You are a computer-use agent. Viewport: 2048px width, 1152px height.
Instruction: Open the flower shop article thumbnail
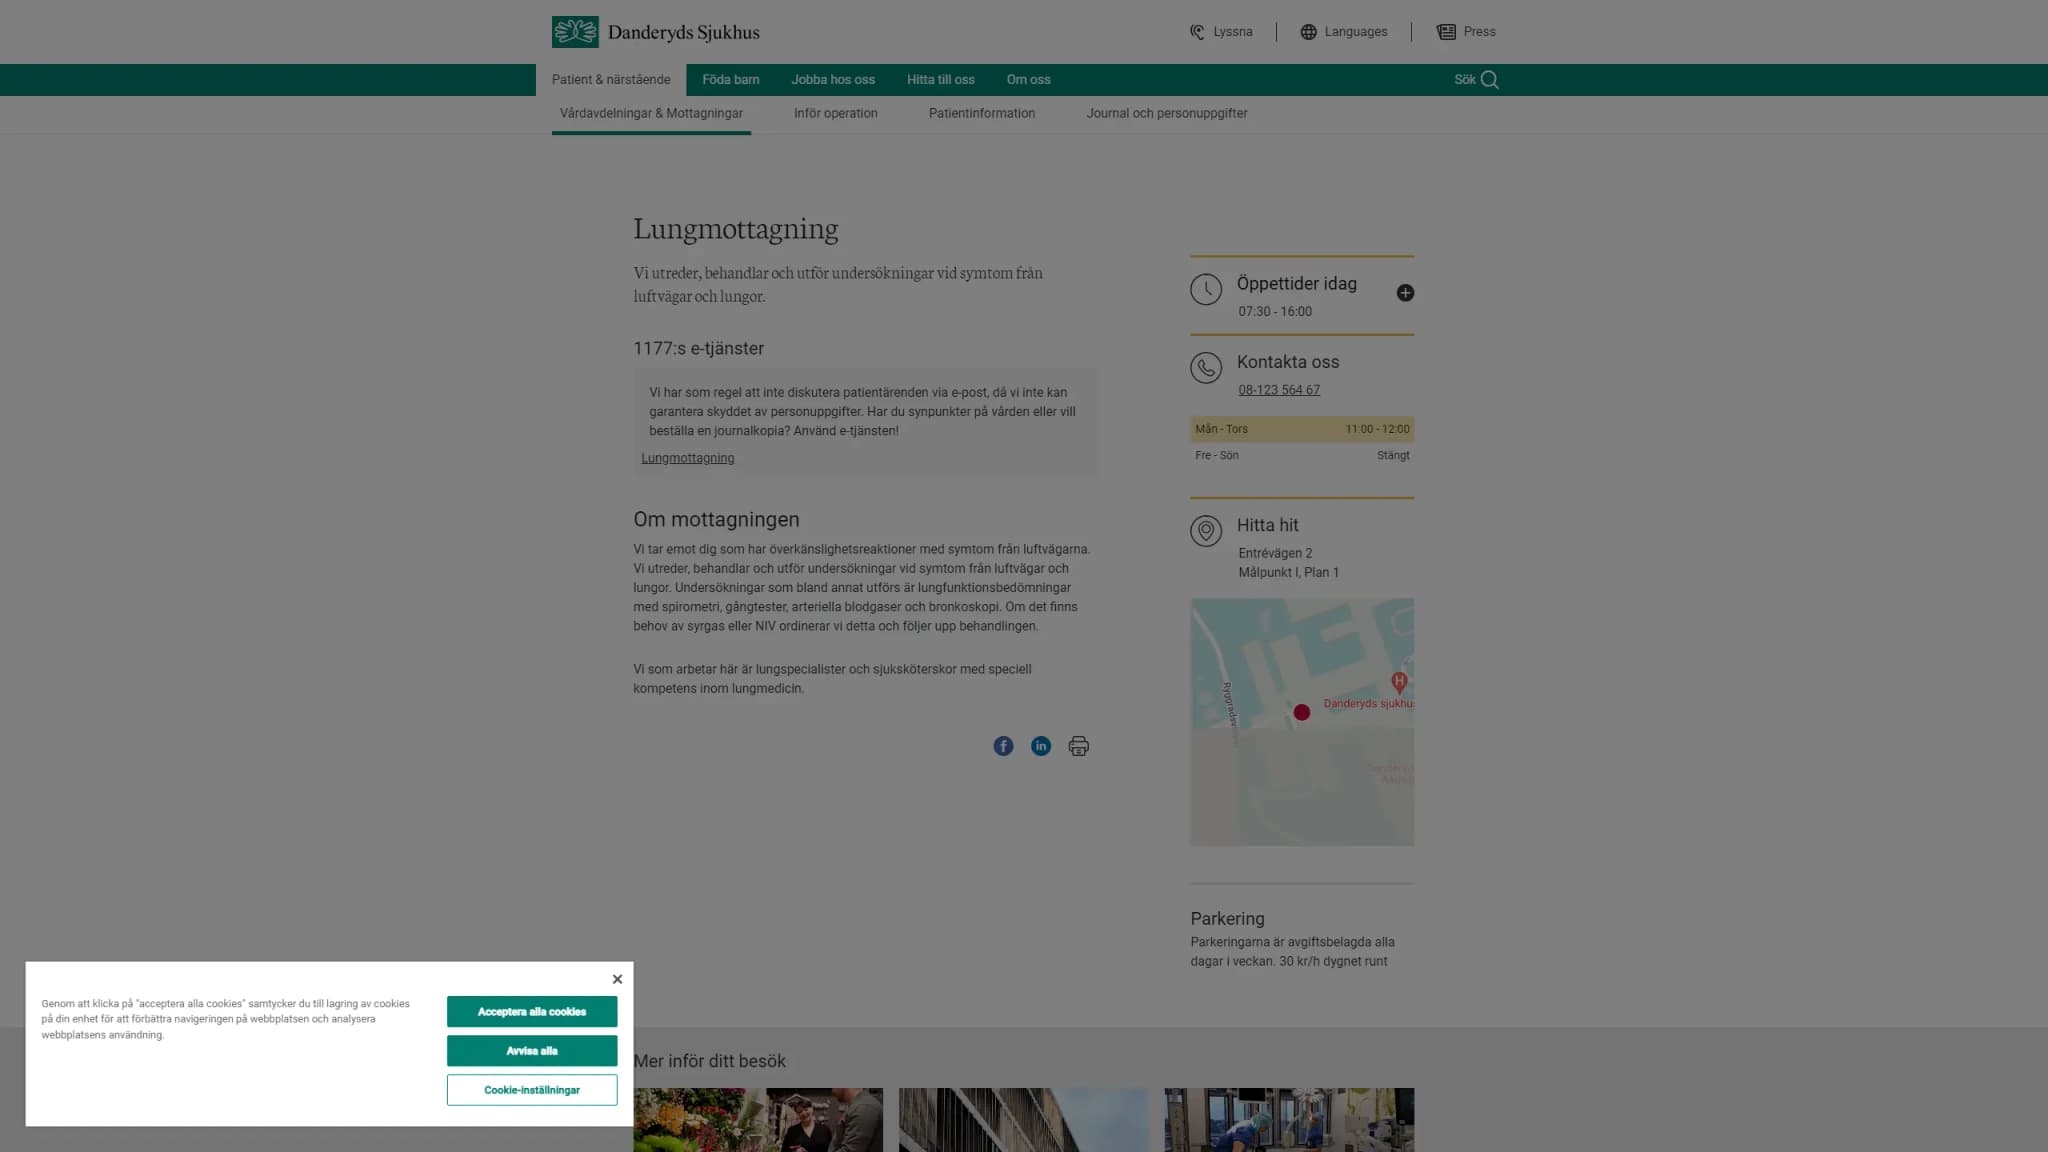[758, 1120]
